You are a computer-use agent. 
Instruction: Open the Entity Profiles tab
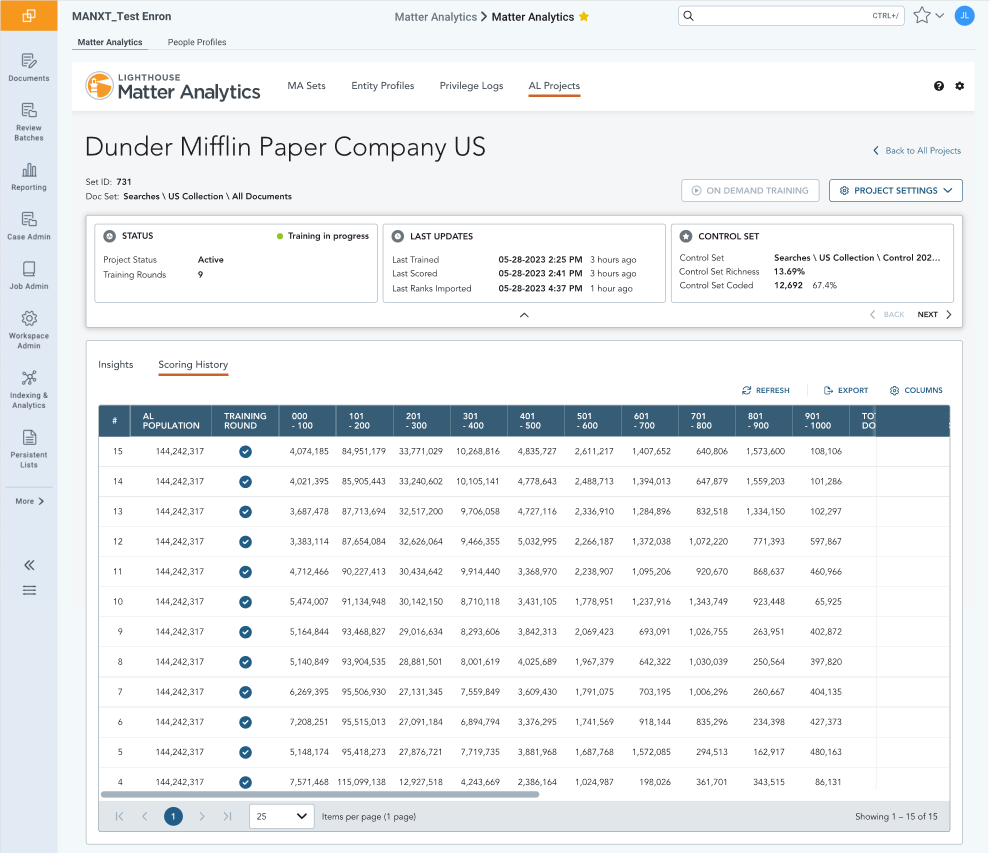(x=383, y=86)
